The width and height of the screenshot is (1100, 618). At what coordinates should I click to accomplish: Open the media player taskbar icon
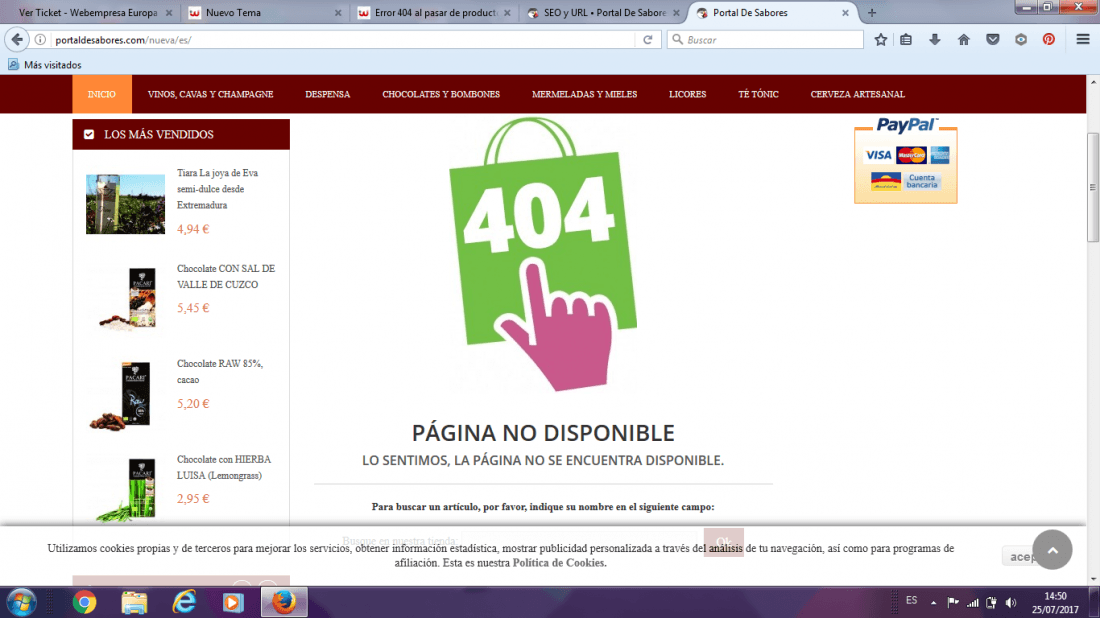pos(234,603)
